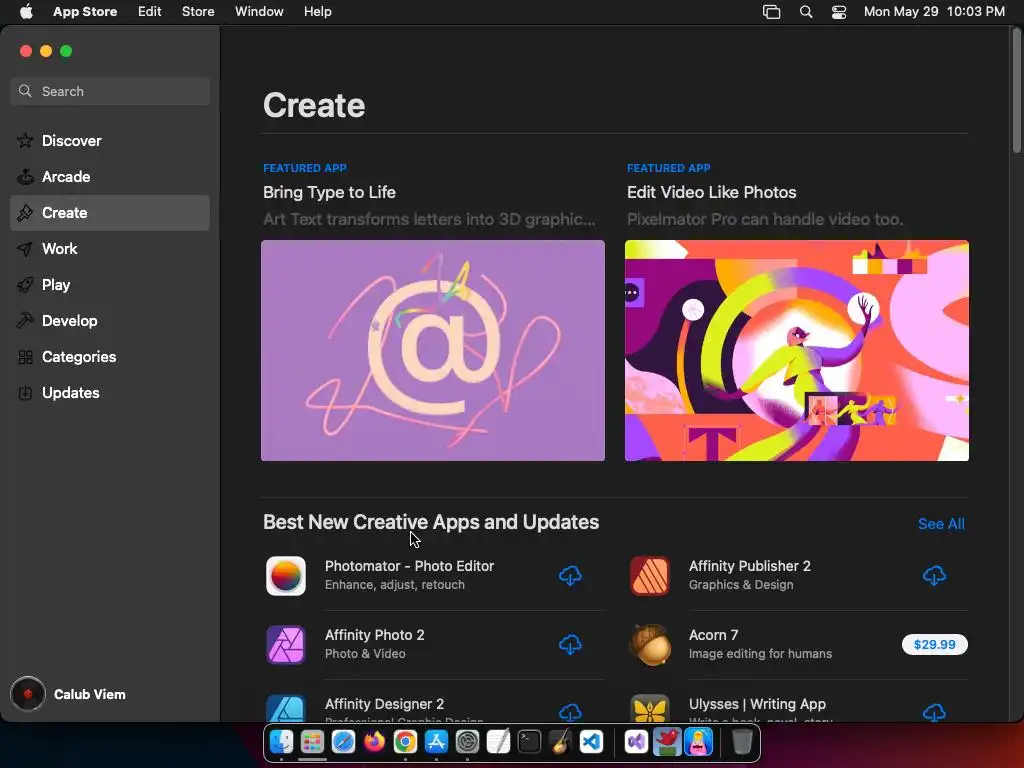Download Photomator with the cloud icon
Screen dimensions: 1024x768
coord(570,575)
